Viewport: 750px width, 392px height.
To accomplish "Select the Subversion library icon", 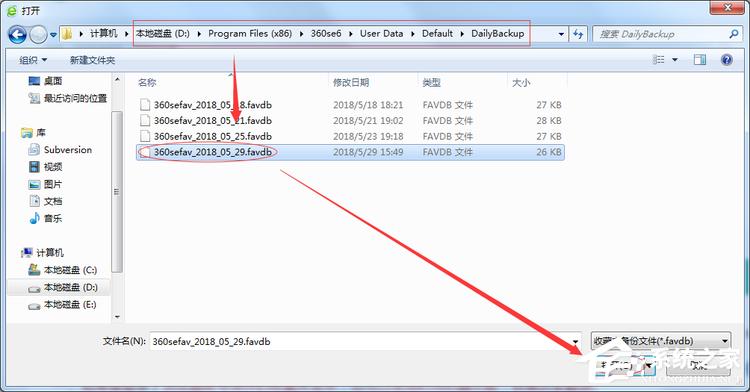I will (34, 150).
